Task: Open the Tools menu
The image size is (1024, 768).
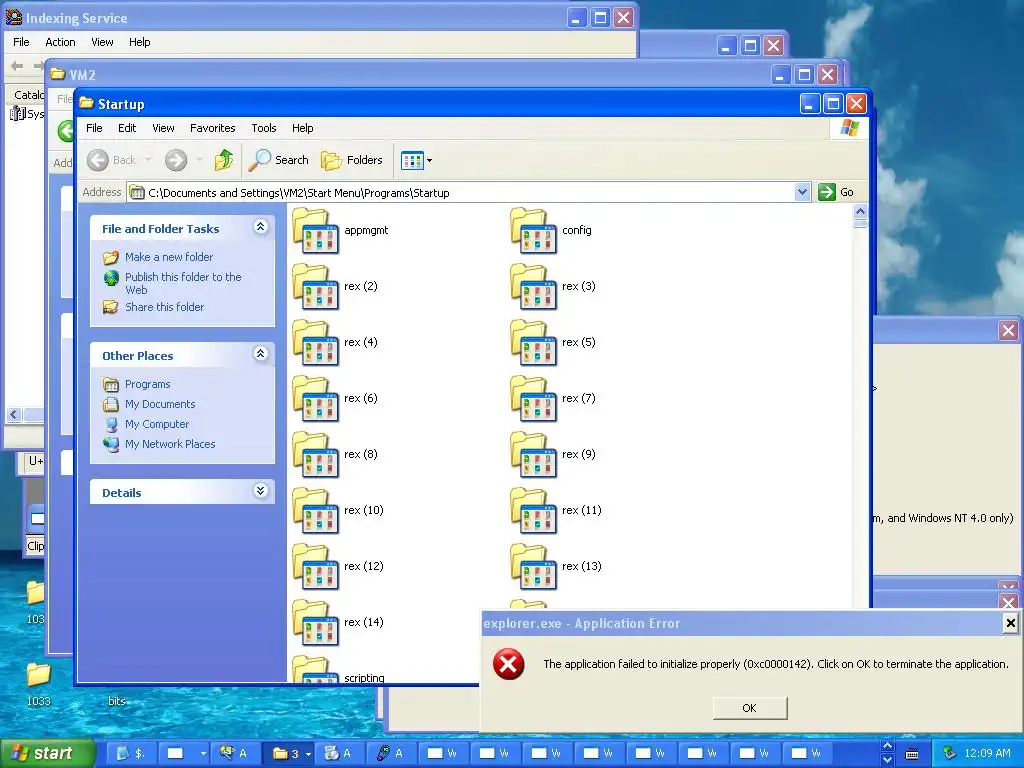Action: (x=264, y=128)
